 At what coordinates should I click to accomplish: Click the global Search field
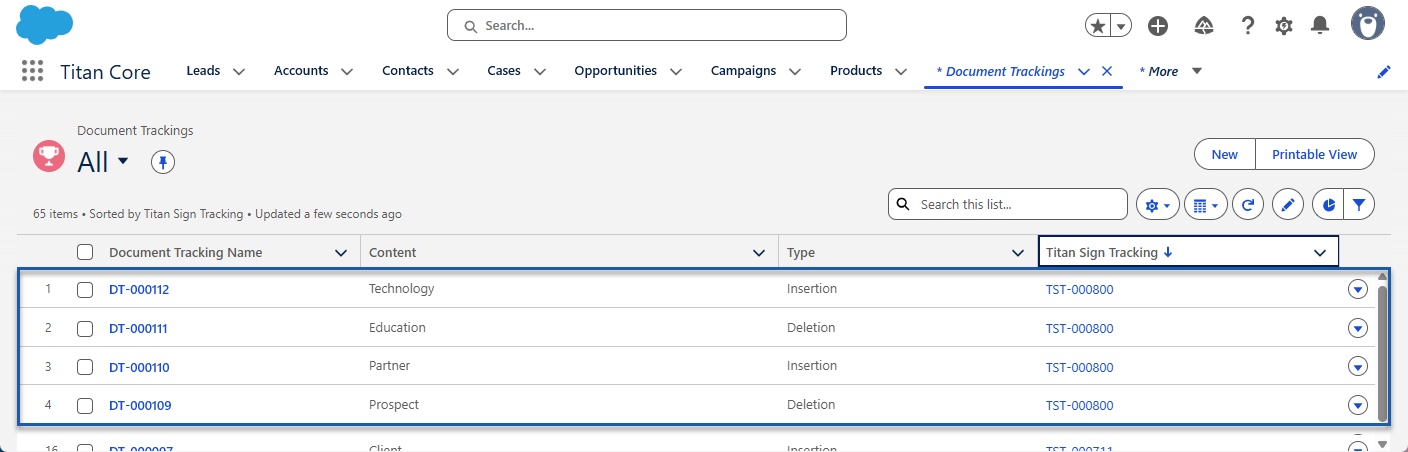pos(647,25)
